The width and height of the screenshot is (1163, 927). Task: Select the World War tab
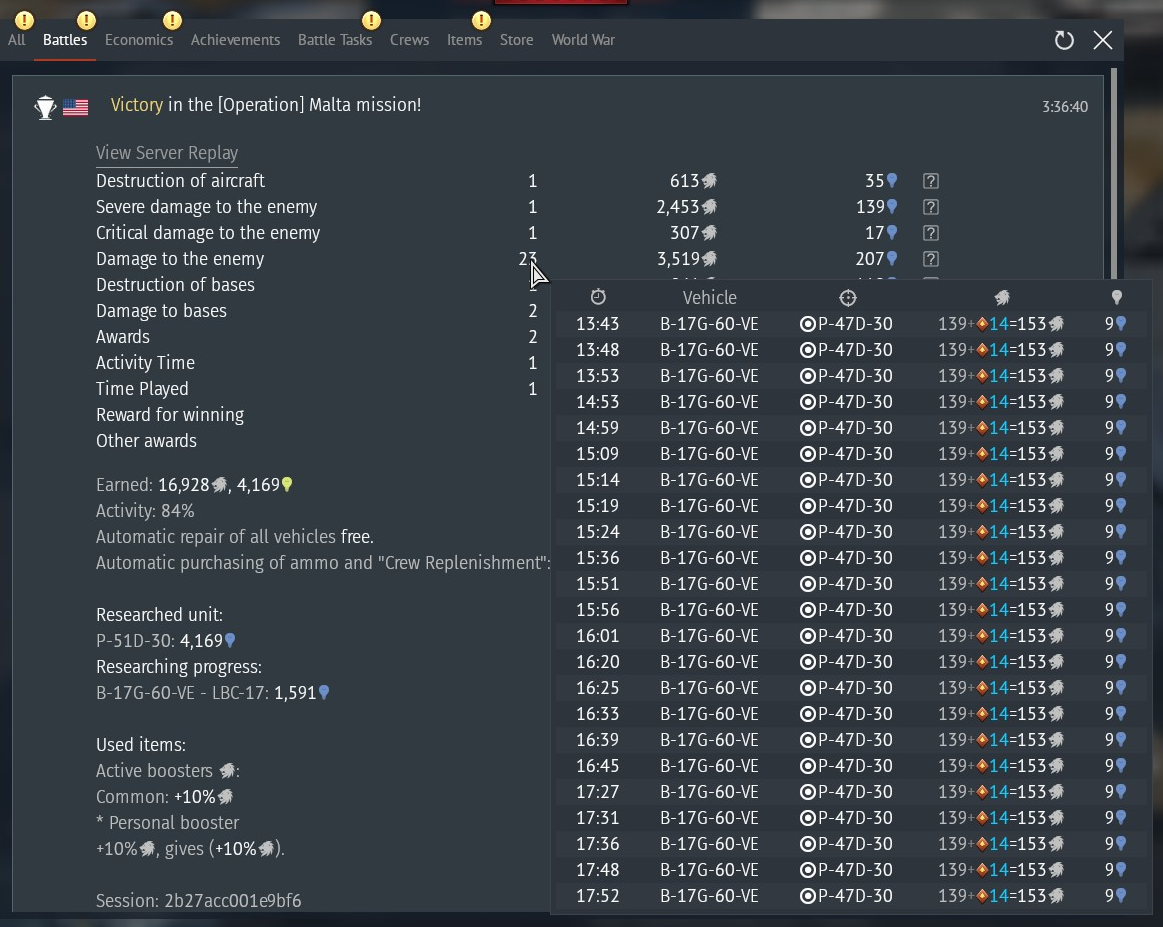pyautogui.click(x=583, y=40)
